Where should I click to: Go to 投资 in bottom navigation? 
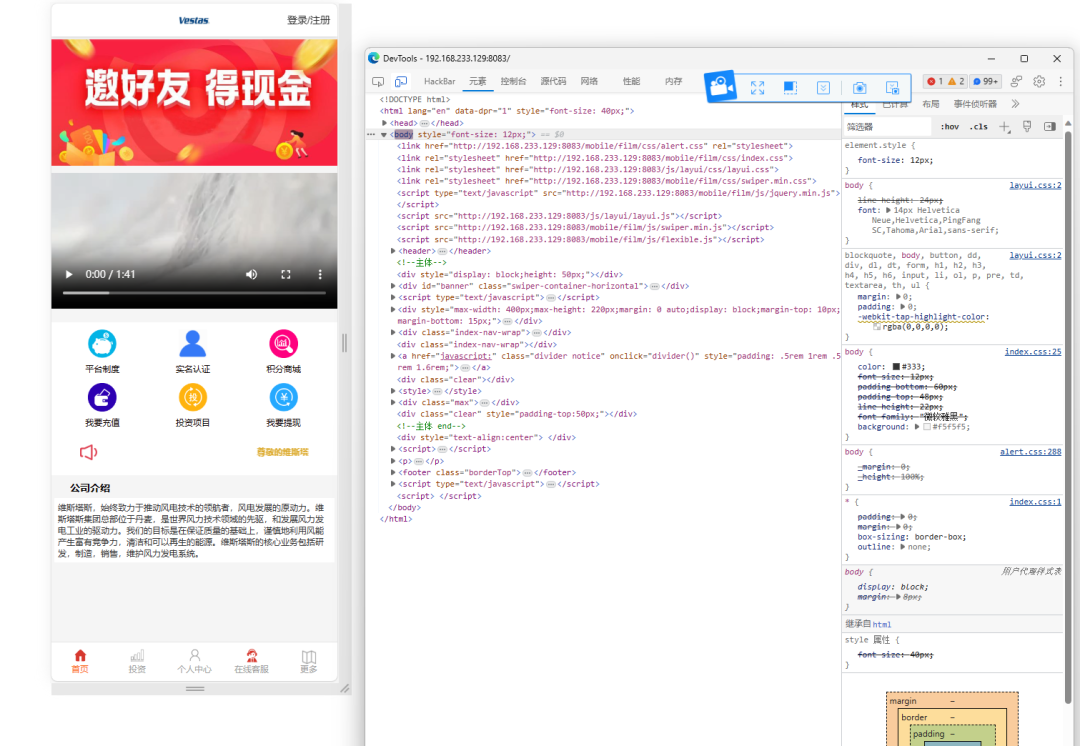(137, 661)
